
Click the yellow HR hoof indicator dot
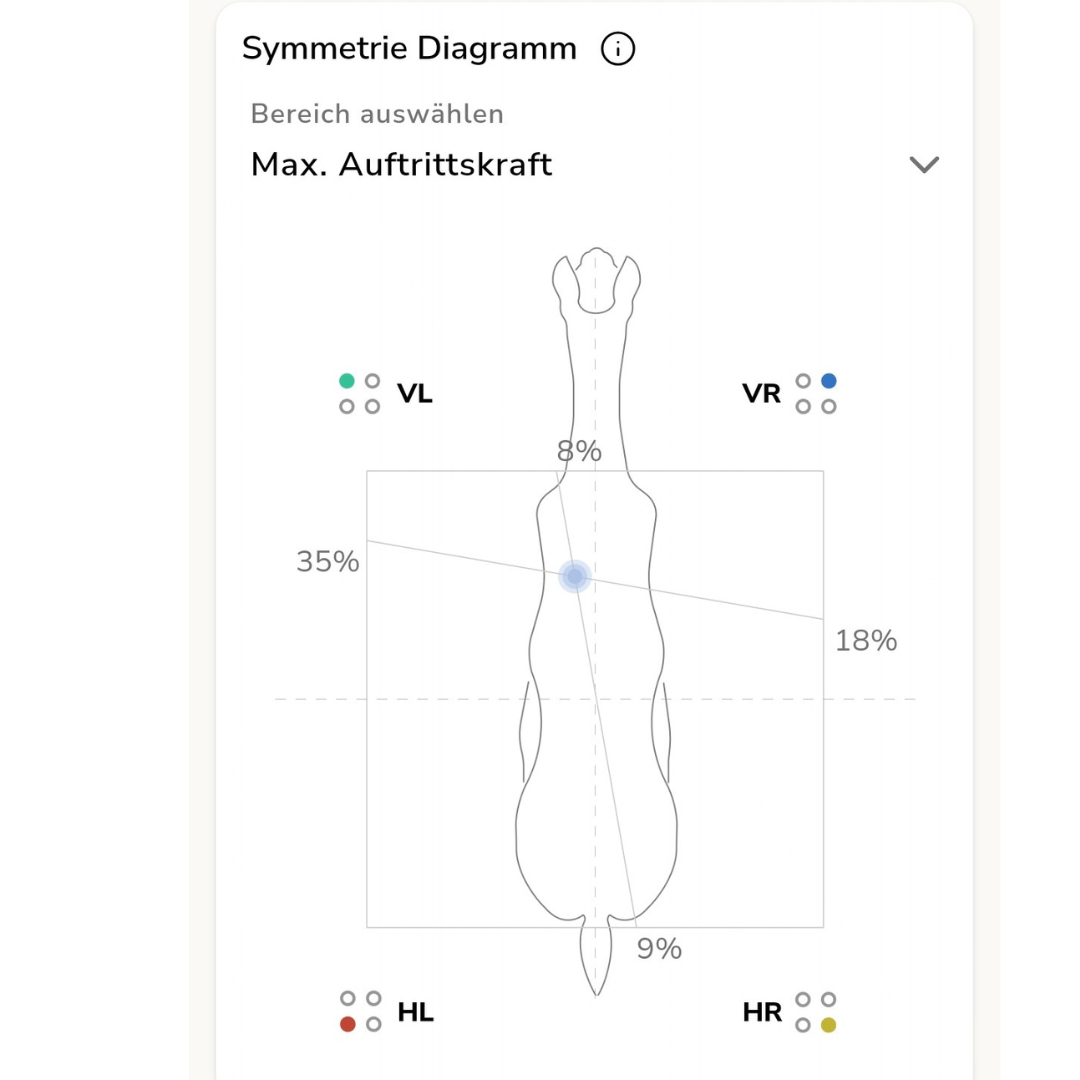(828, 1025)
